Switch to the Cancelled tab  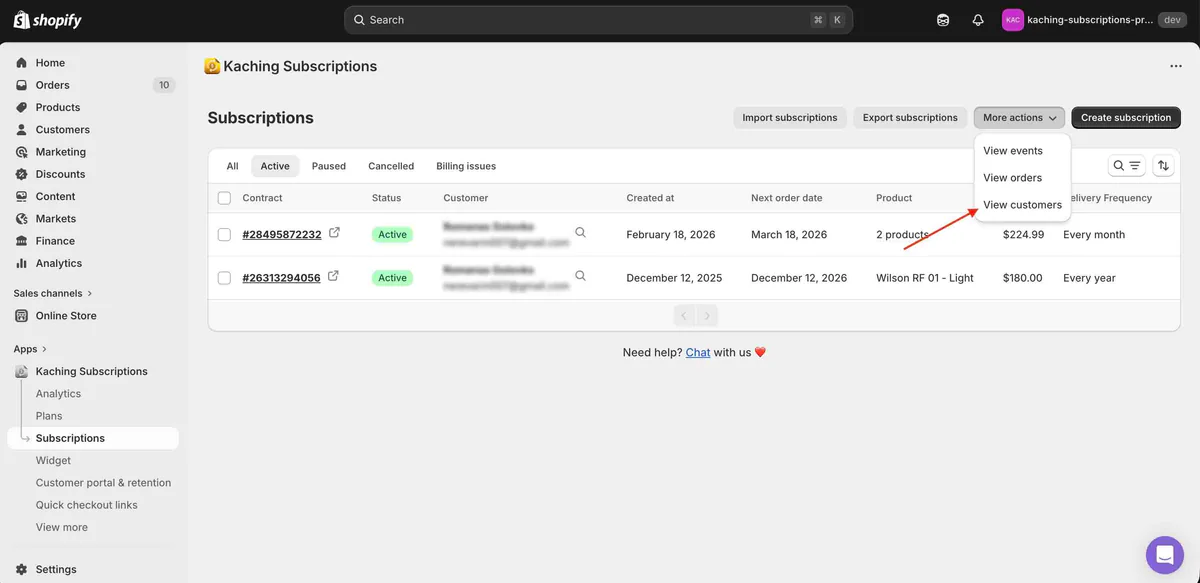pyautogui.click(x=391, y=166)
